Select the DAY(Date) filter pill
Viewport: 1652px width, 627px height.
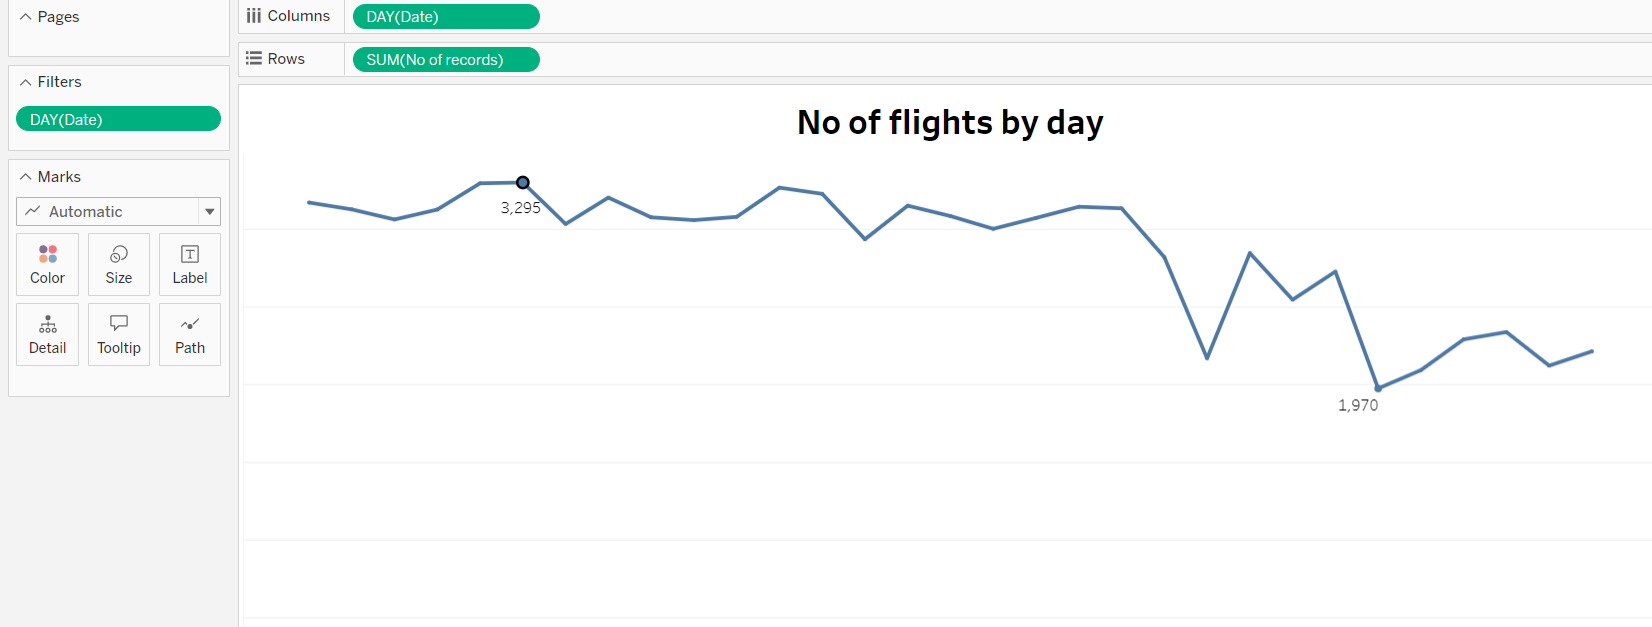117,118
